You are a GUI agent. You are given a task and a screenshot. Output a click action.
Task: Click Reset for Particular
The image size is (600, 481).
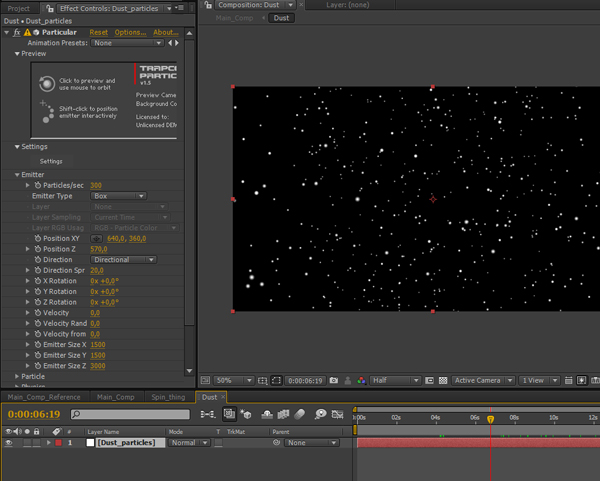click(x=99, y=33)
